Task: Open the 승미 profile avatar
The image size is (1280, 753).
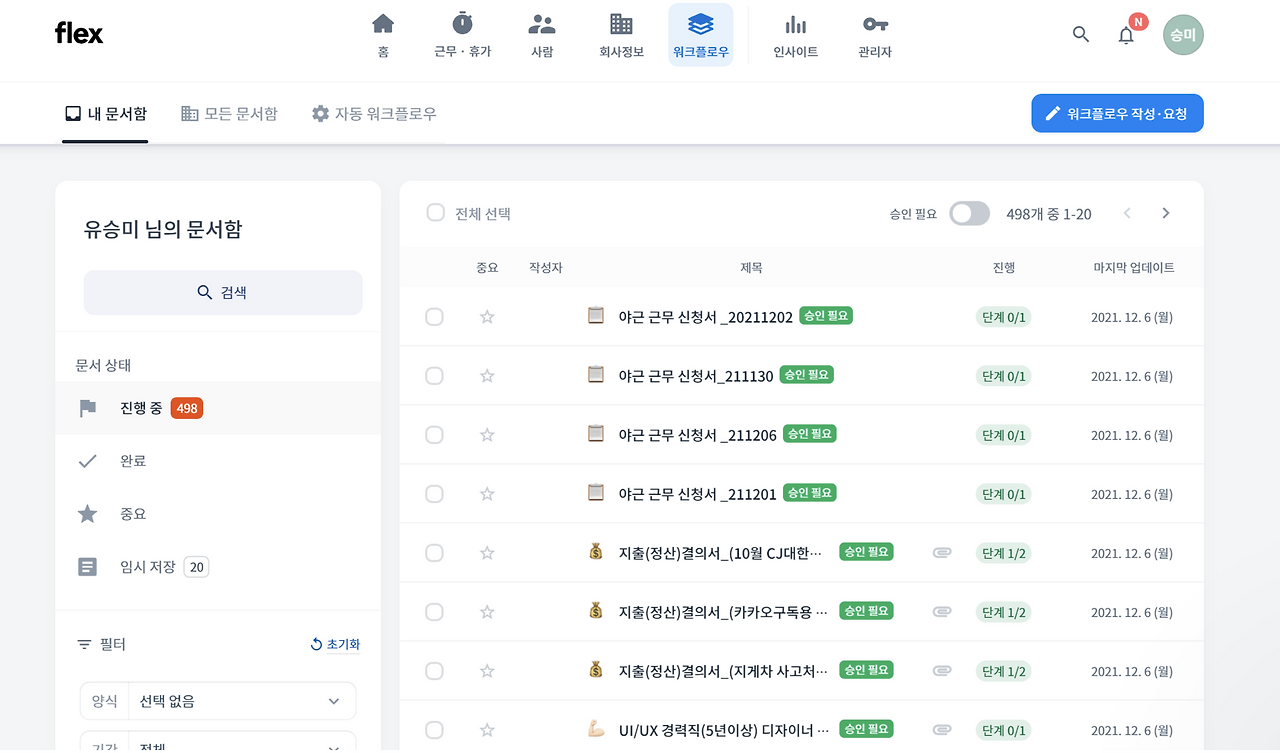Action: [1184, 34]
